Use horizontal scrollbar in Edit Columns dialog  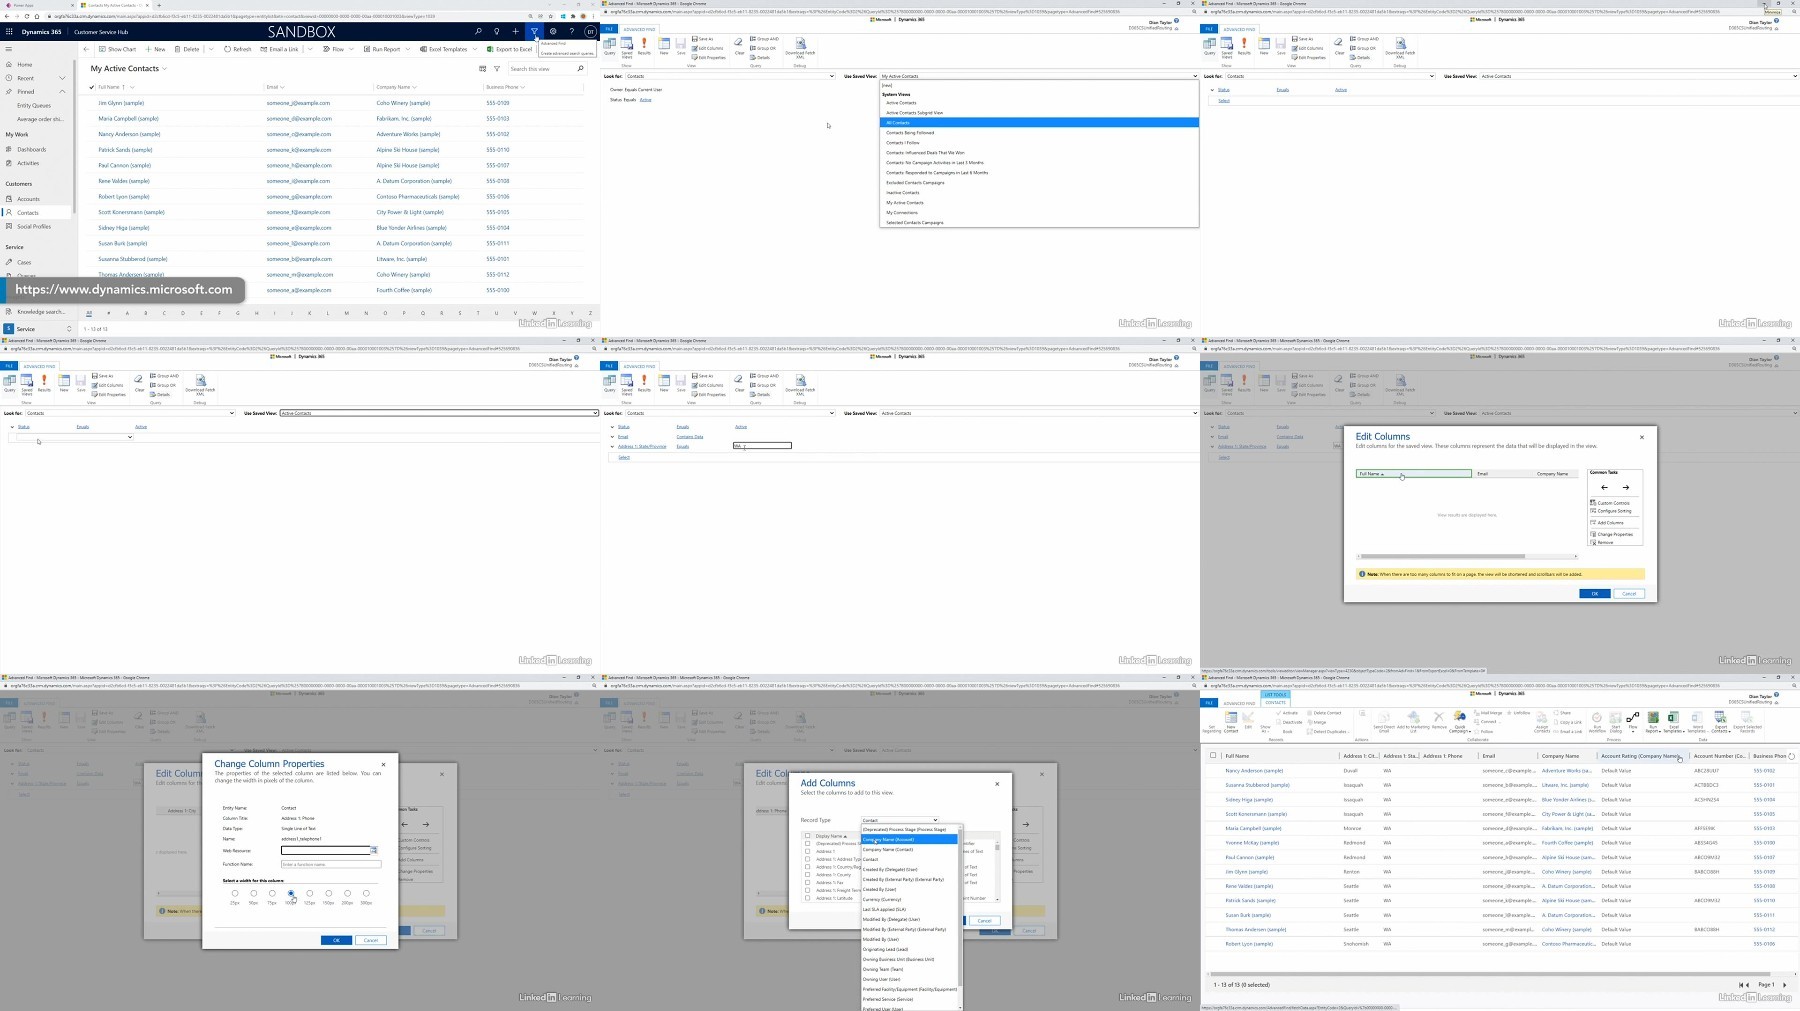[x=1441, y=556]
